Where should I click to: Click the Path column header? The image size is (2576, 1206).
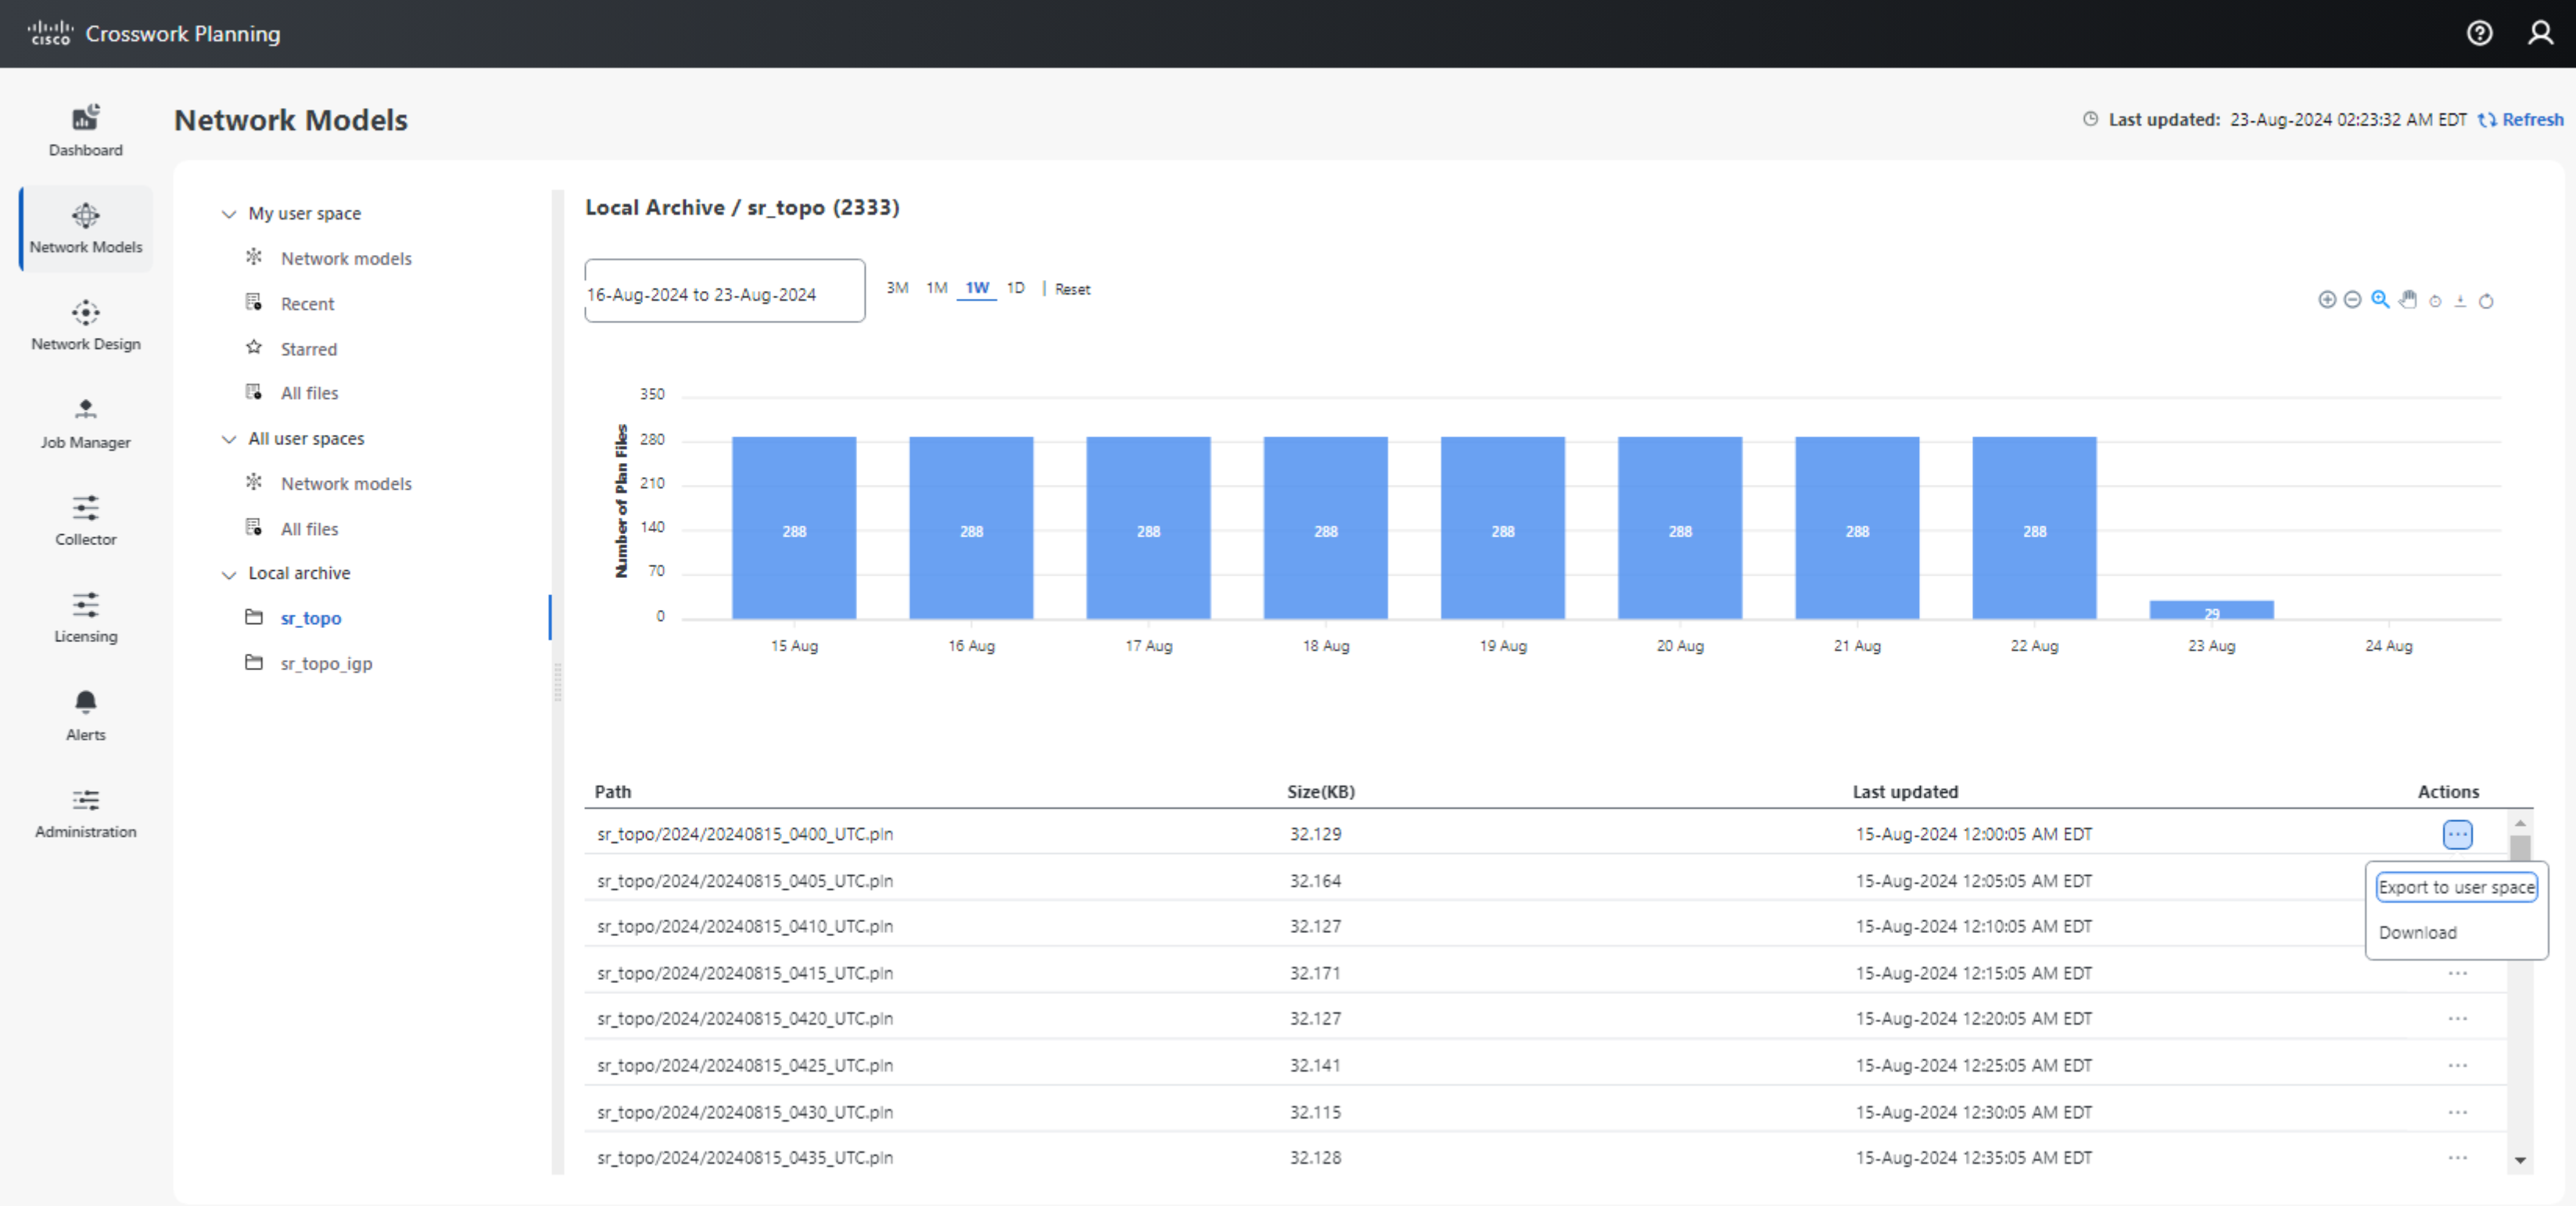click(612, 792)
